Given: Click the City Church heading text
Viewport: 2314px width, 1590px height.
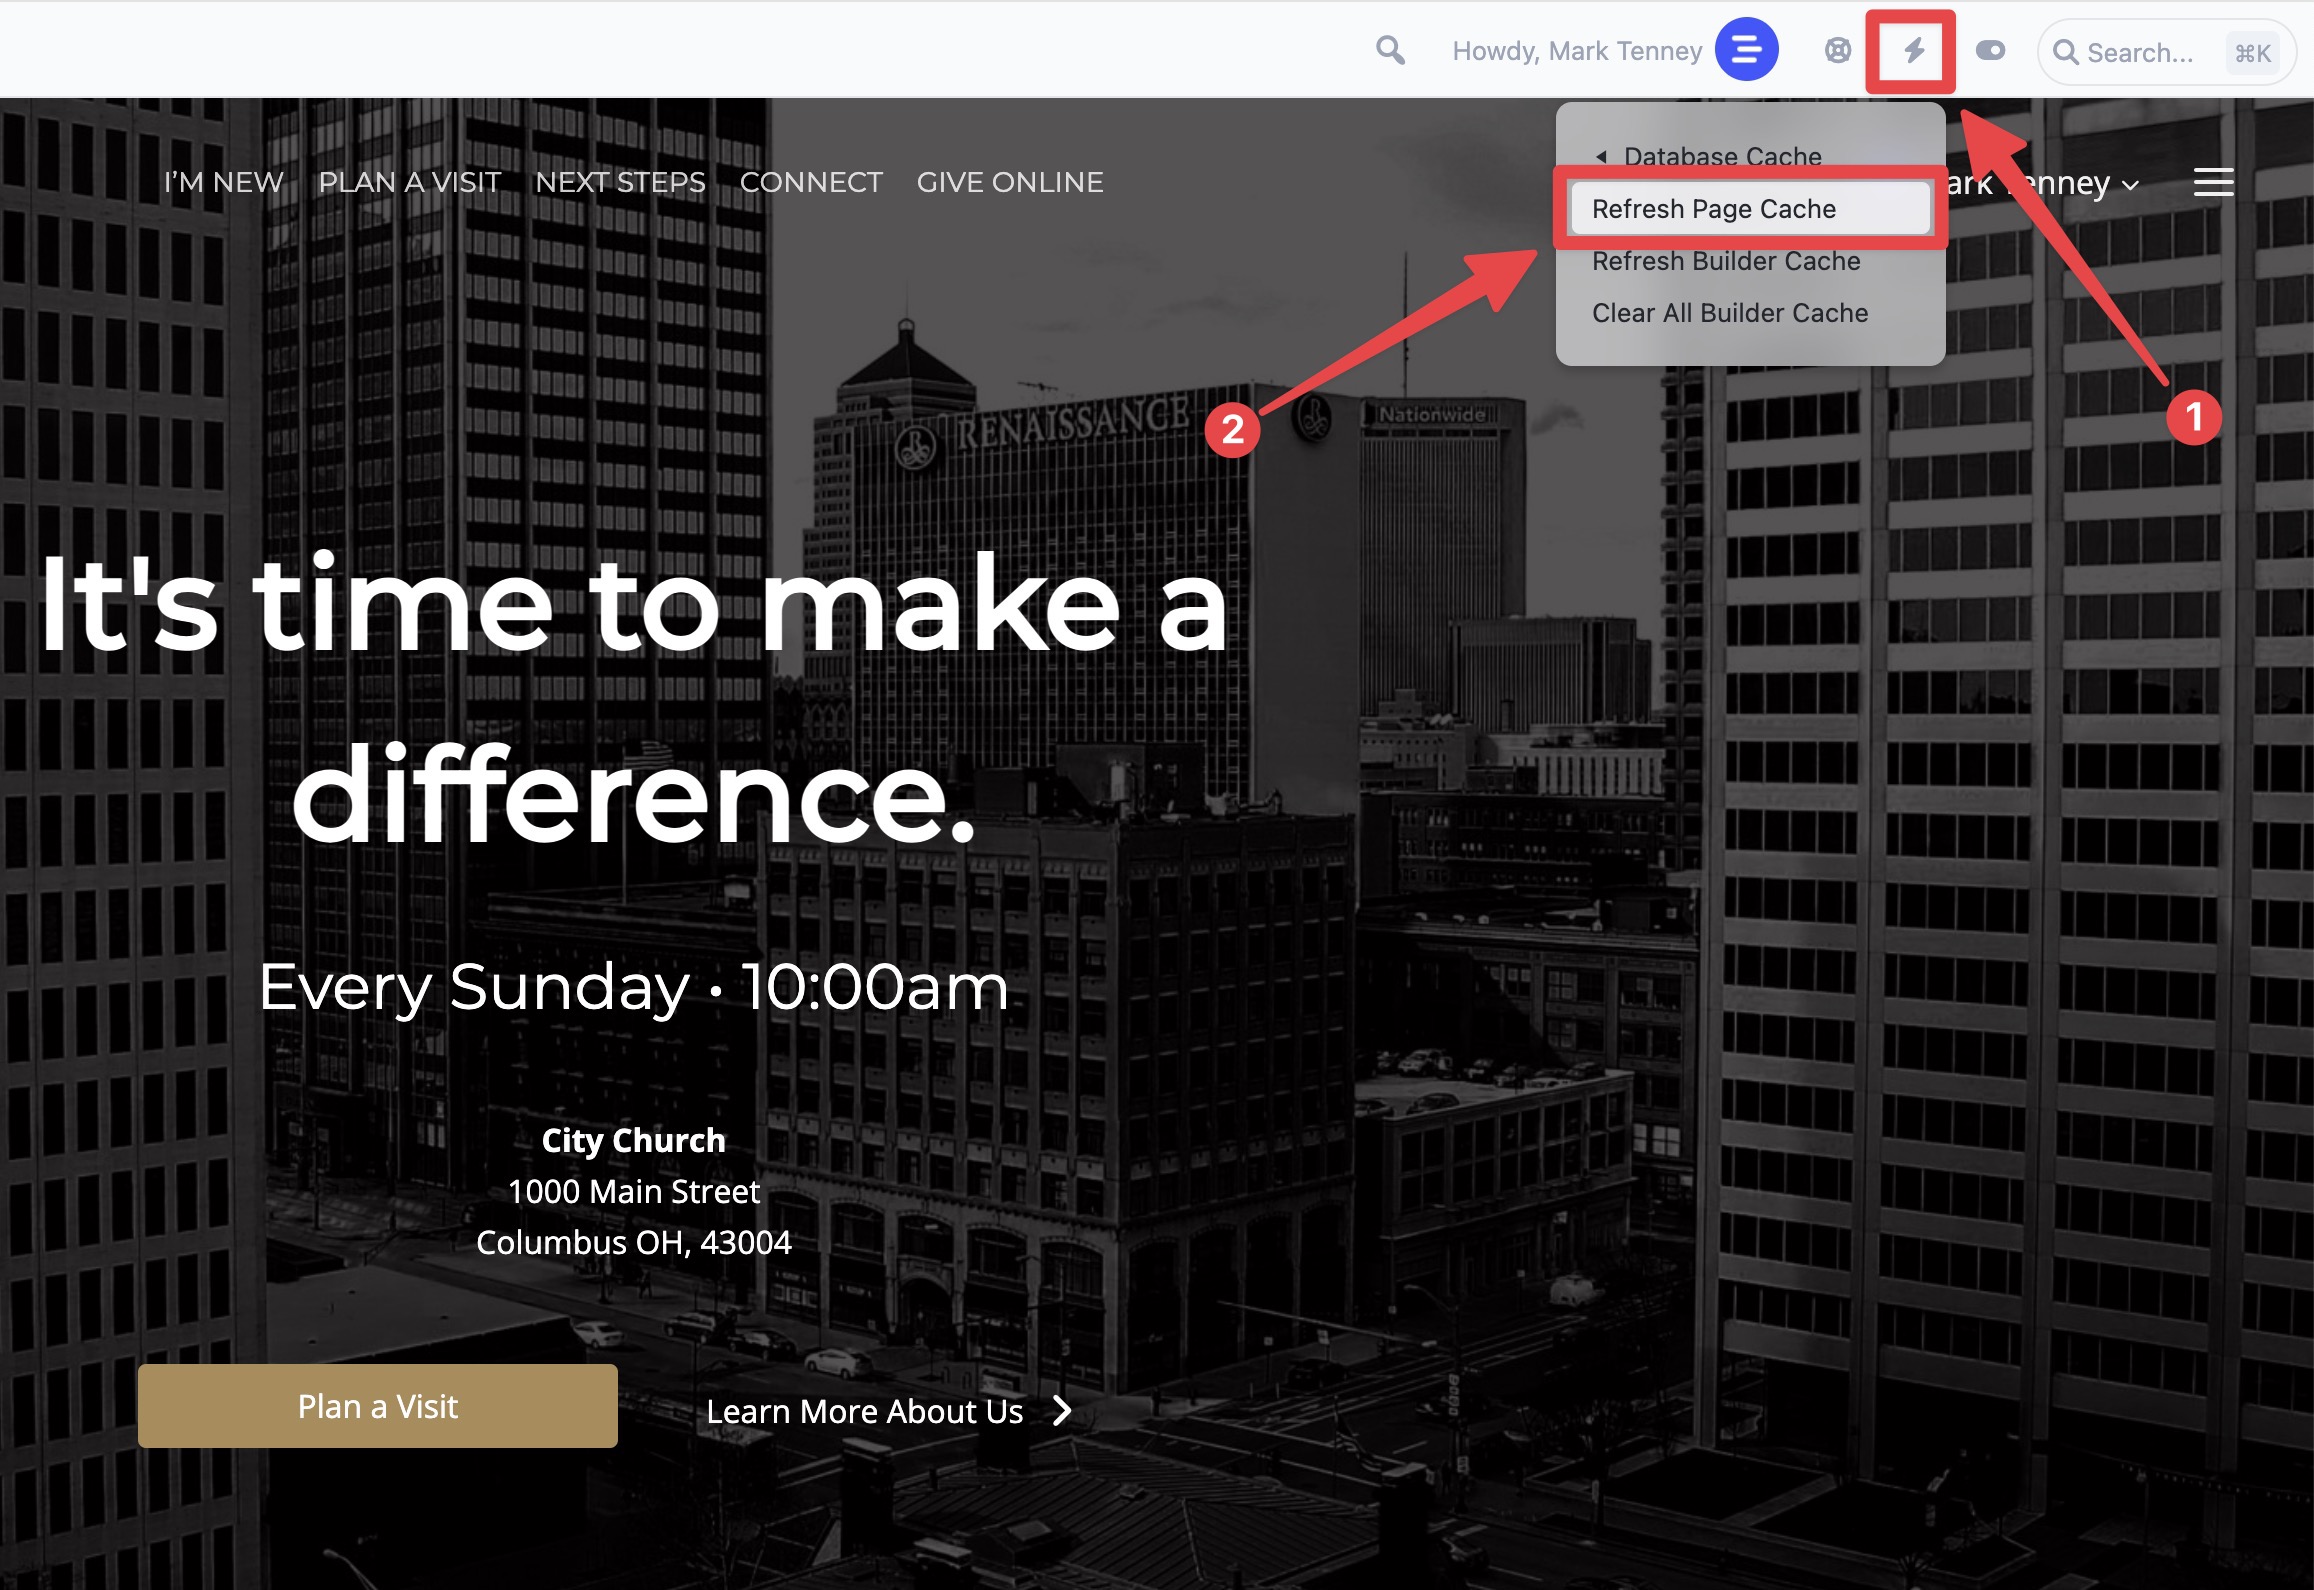Looking at the screenshot, I should (634, 1140).
